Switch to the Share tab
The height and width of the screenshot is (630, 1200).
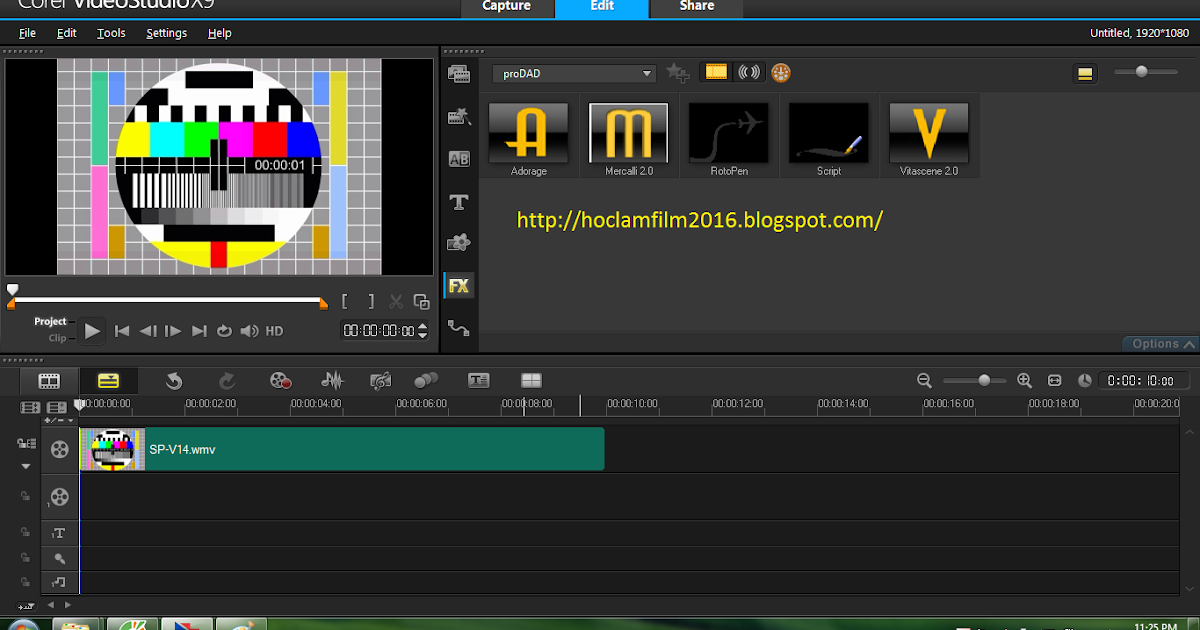pyautogui.click(x=696, y=7)
